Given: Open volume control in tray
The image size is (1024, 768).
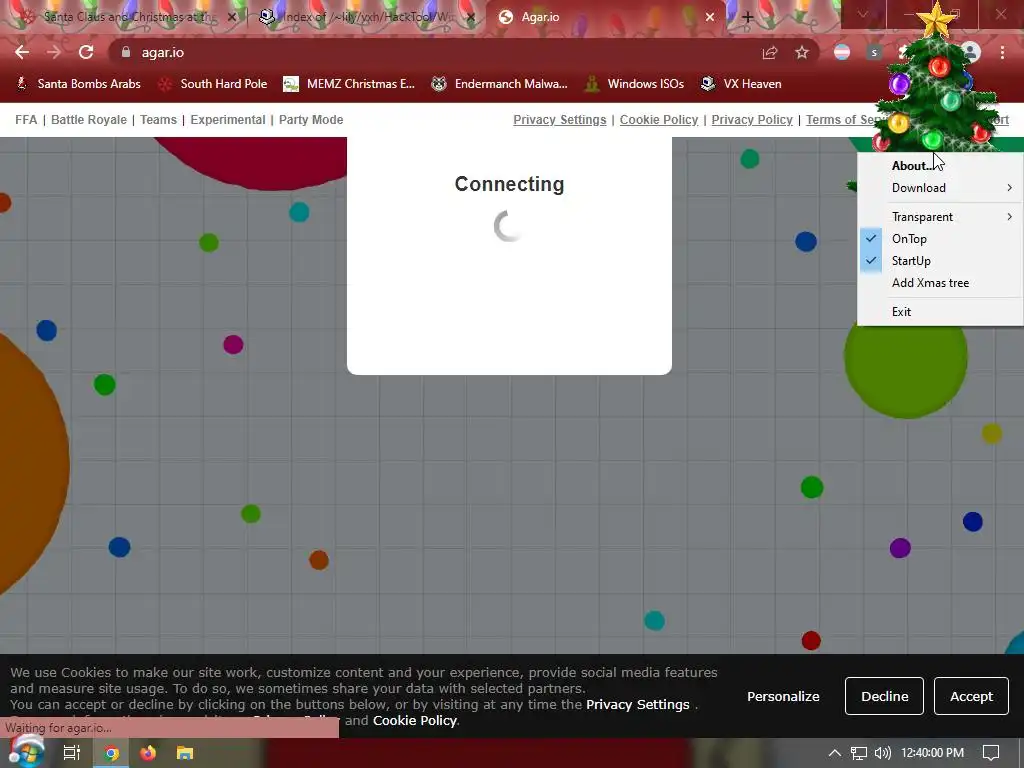Looking at the screenshot, I should pos(882,753).
